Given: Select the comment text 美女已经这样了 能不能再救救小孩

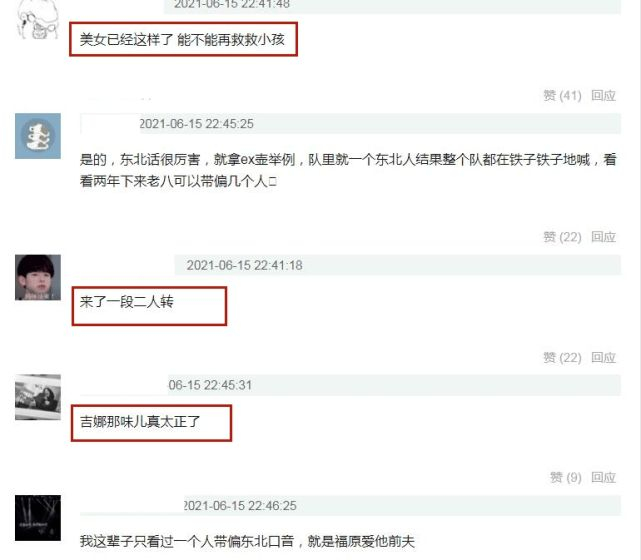Looking at the screenshot, I should click(182, 40).
